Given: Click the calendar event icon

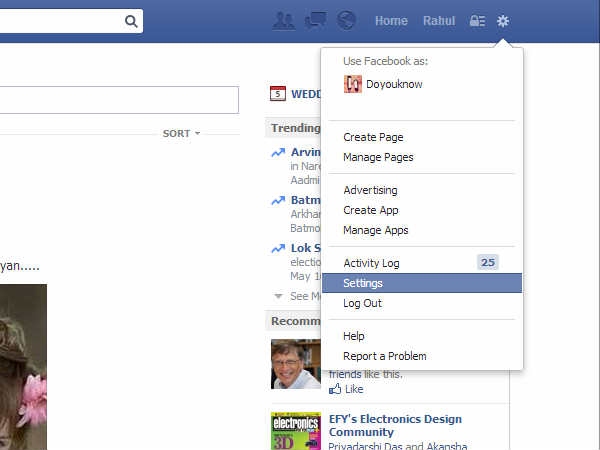Looking at the screenshot, I should tap(277, 93).
